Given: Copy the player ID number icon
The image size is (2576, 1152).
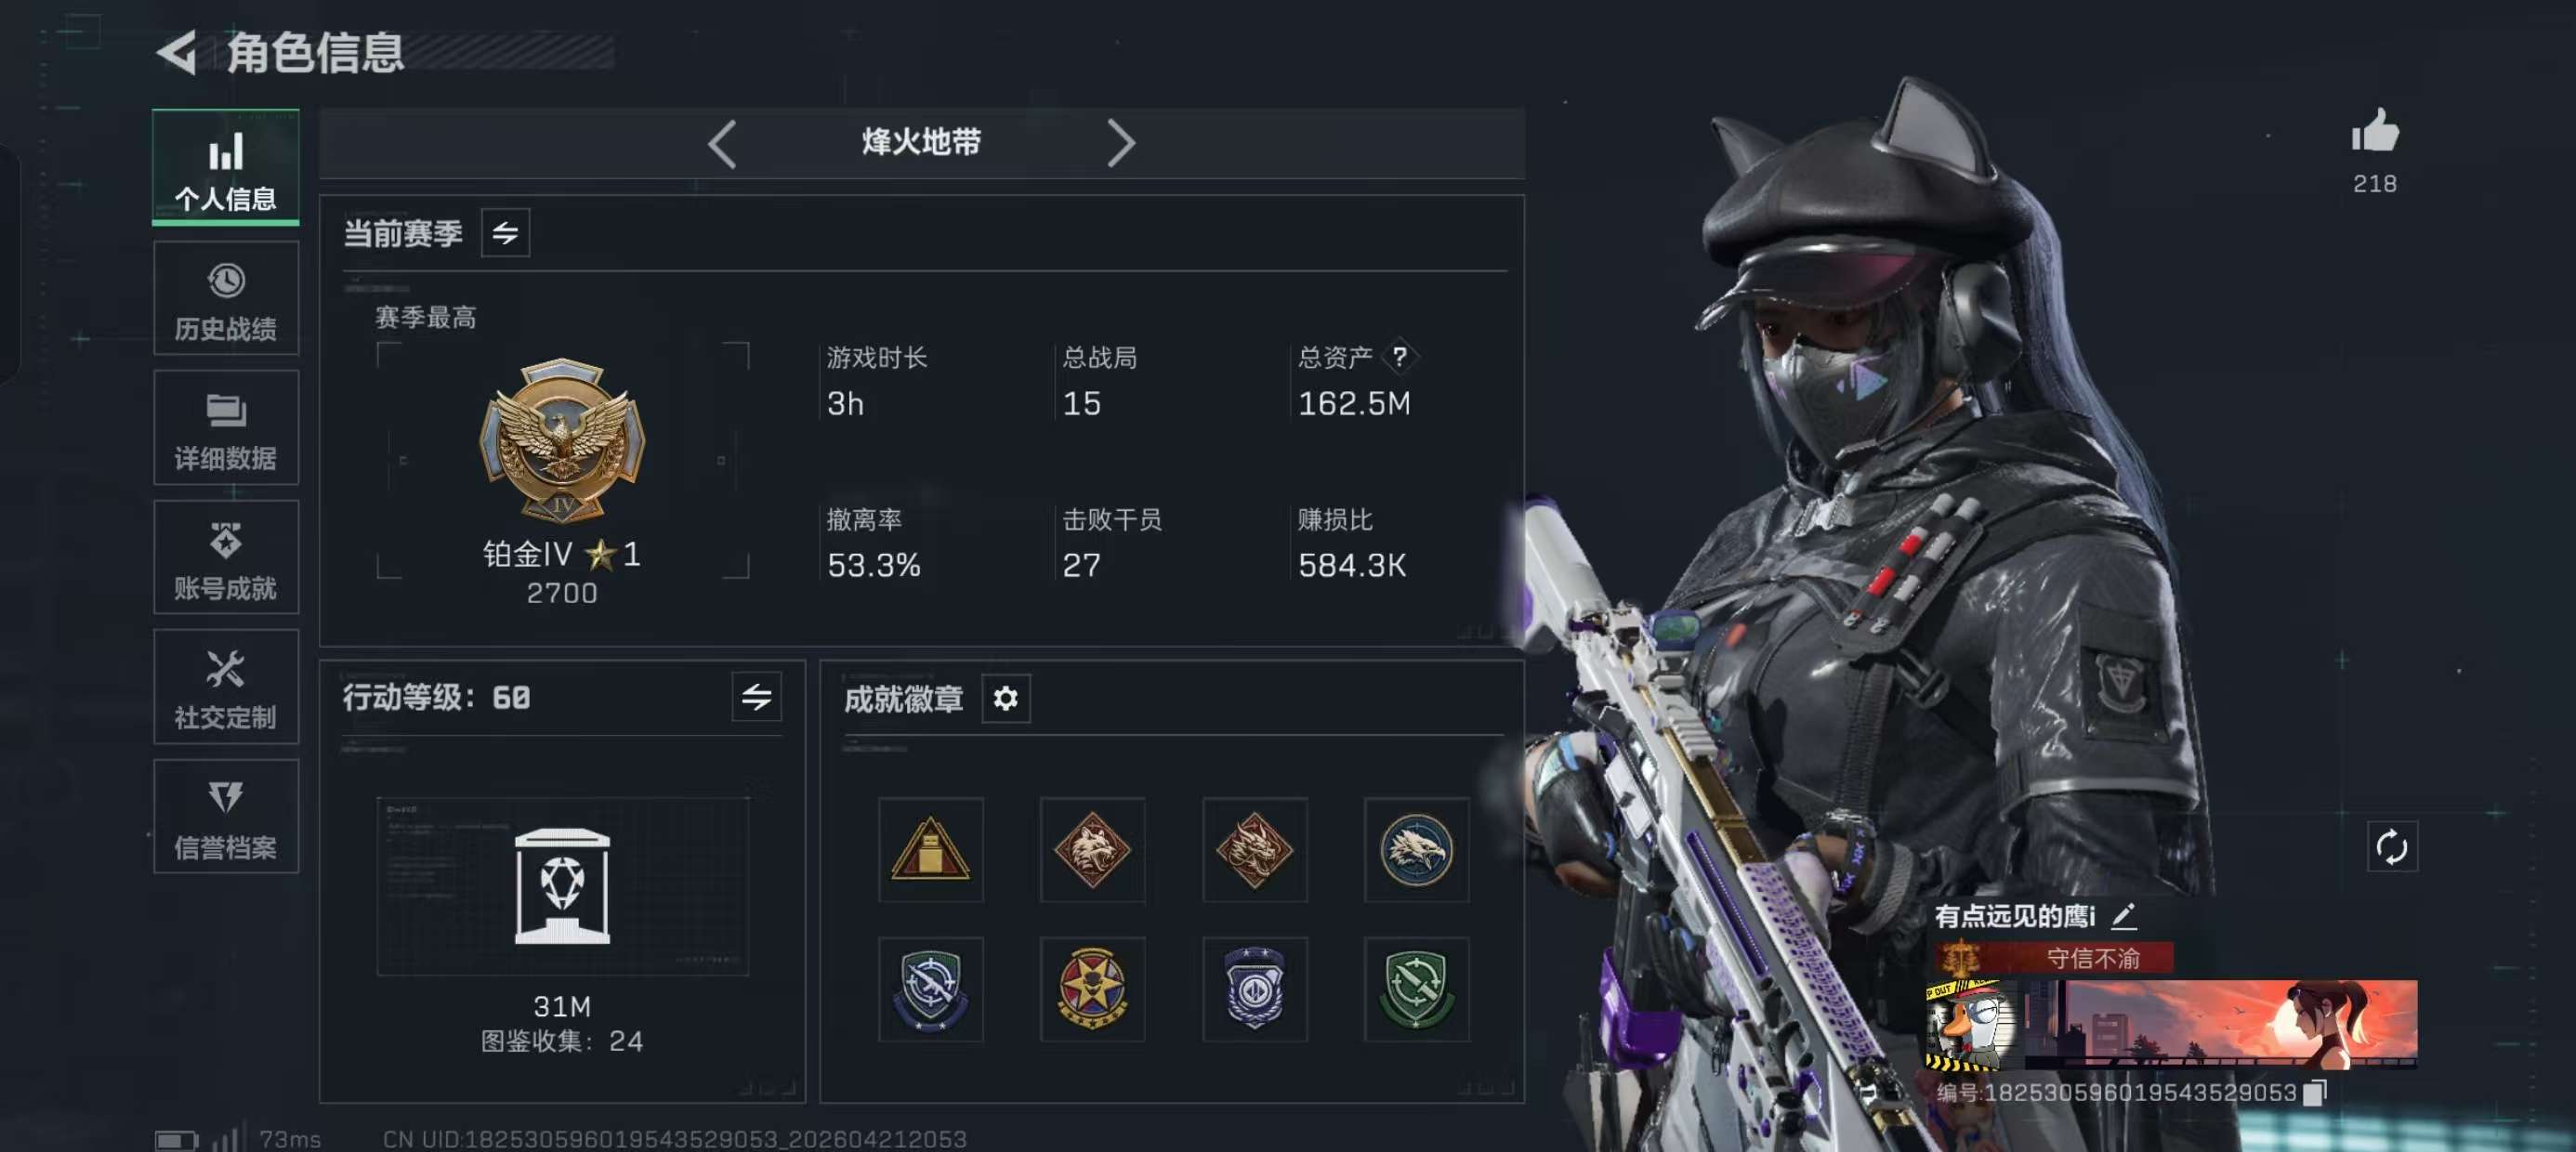Looking at the screenshot, I should point(2314,1092).
